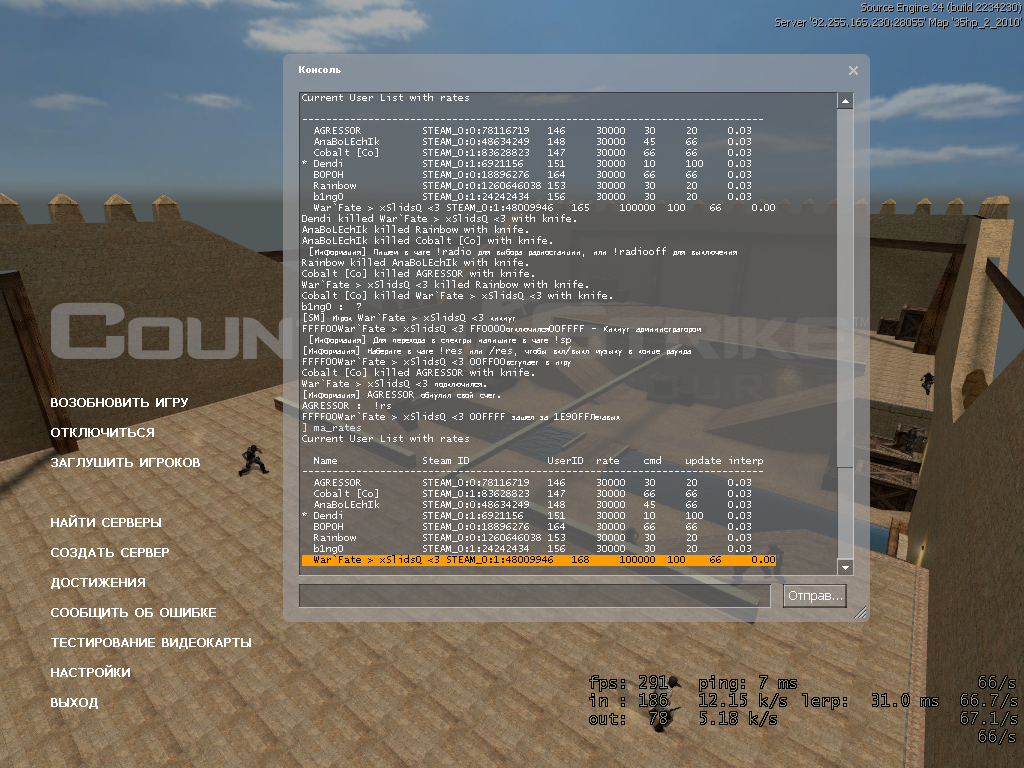Click 'AnaBoLEchIk killed Rainbow with knife.' line
Image resolution: width=1024 pixels, height=768 pixels.
tap(415, 230)
